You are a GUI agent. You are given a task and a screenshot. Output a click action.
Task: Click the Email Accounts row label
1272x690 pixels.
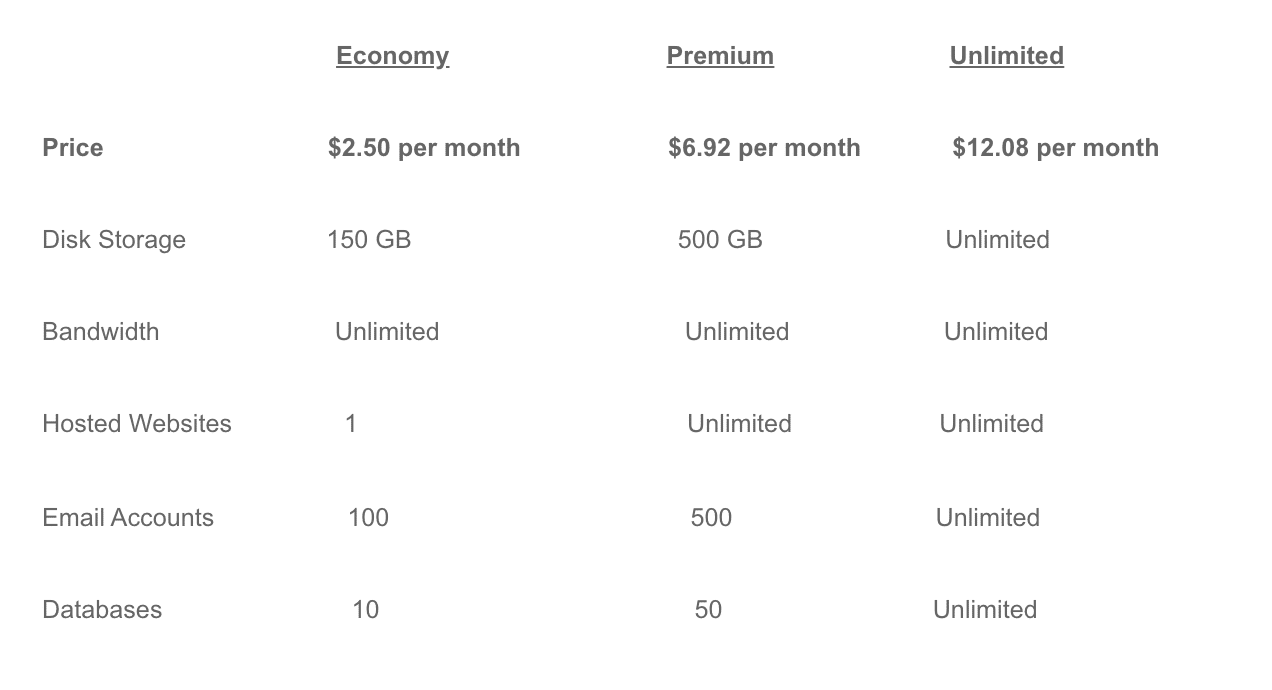[128, 518]
